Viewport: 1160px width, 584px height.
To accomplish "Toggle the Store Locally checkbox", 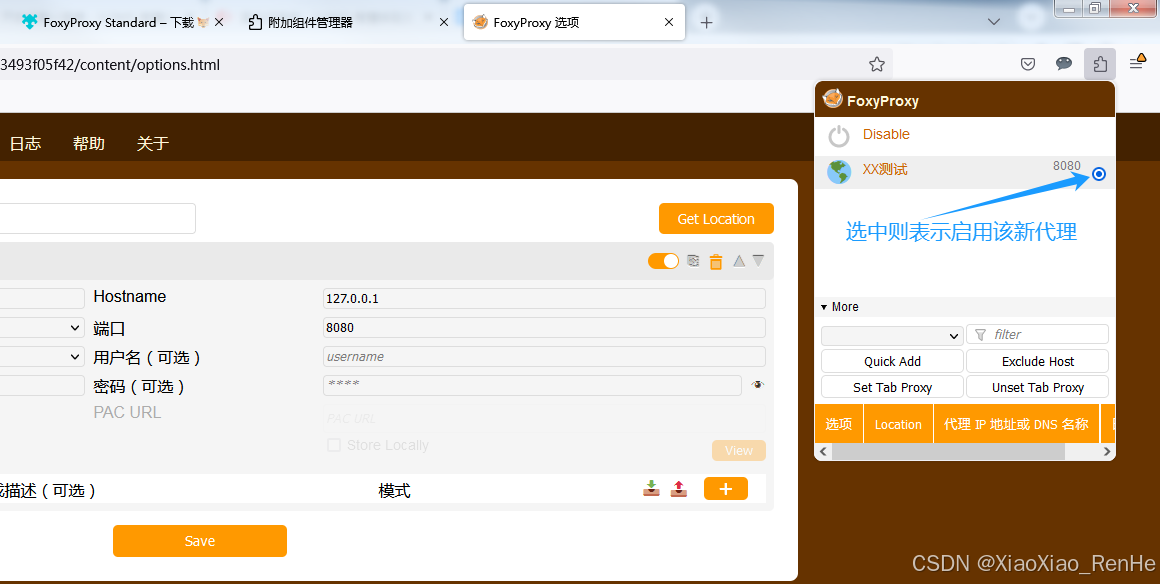I will 334,445.
